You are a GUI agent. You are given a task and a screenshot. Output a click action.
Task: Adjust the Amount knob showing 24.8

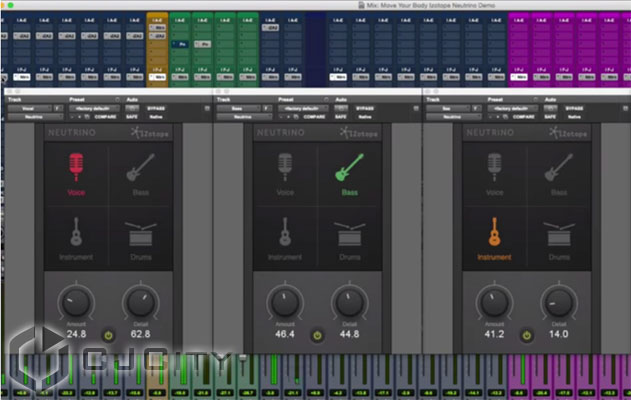tap(76, 301)
